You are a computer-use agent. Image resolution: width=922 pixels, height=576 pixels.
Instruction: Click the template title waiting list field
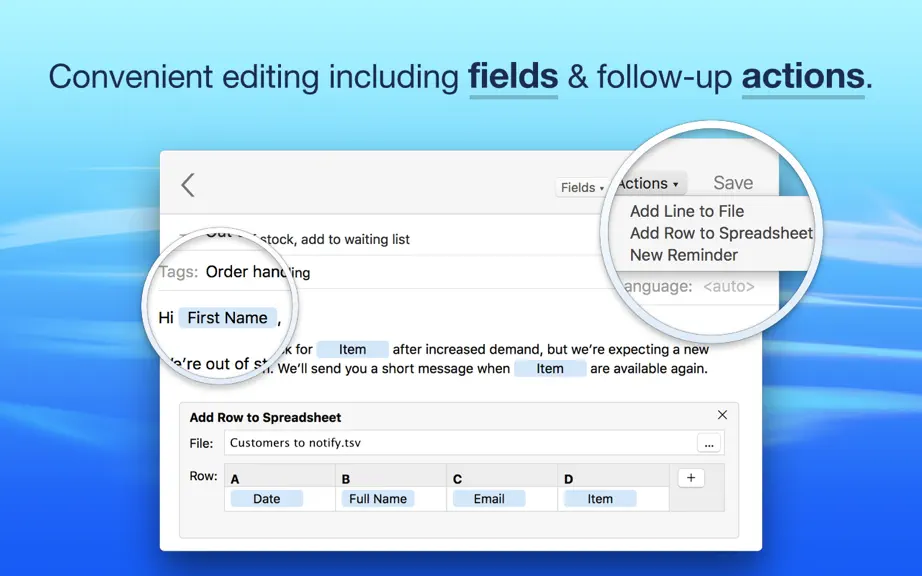point(308,239)
